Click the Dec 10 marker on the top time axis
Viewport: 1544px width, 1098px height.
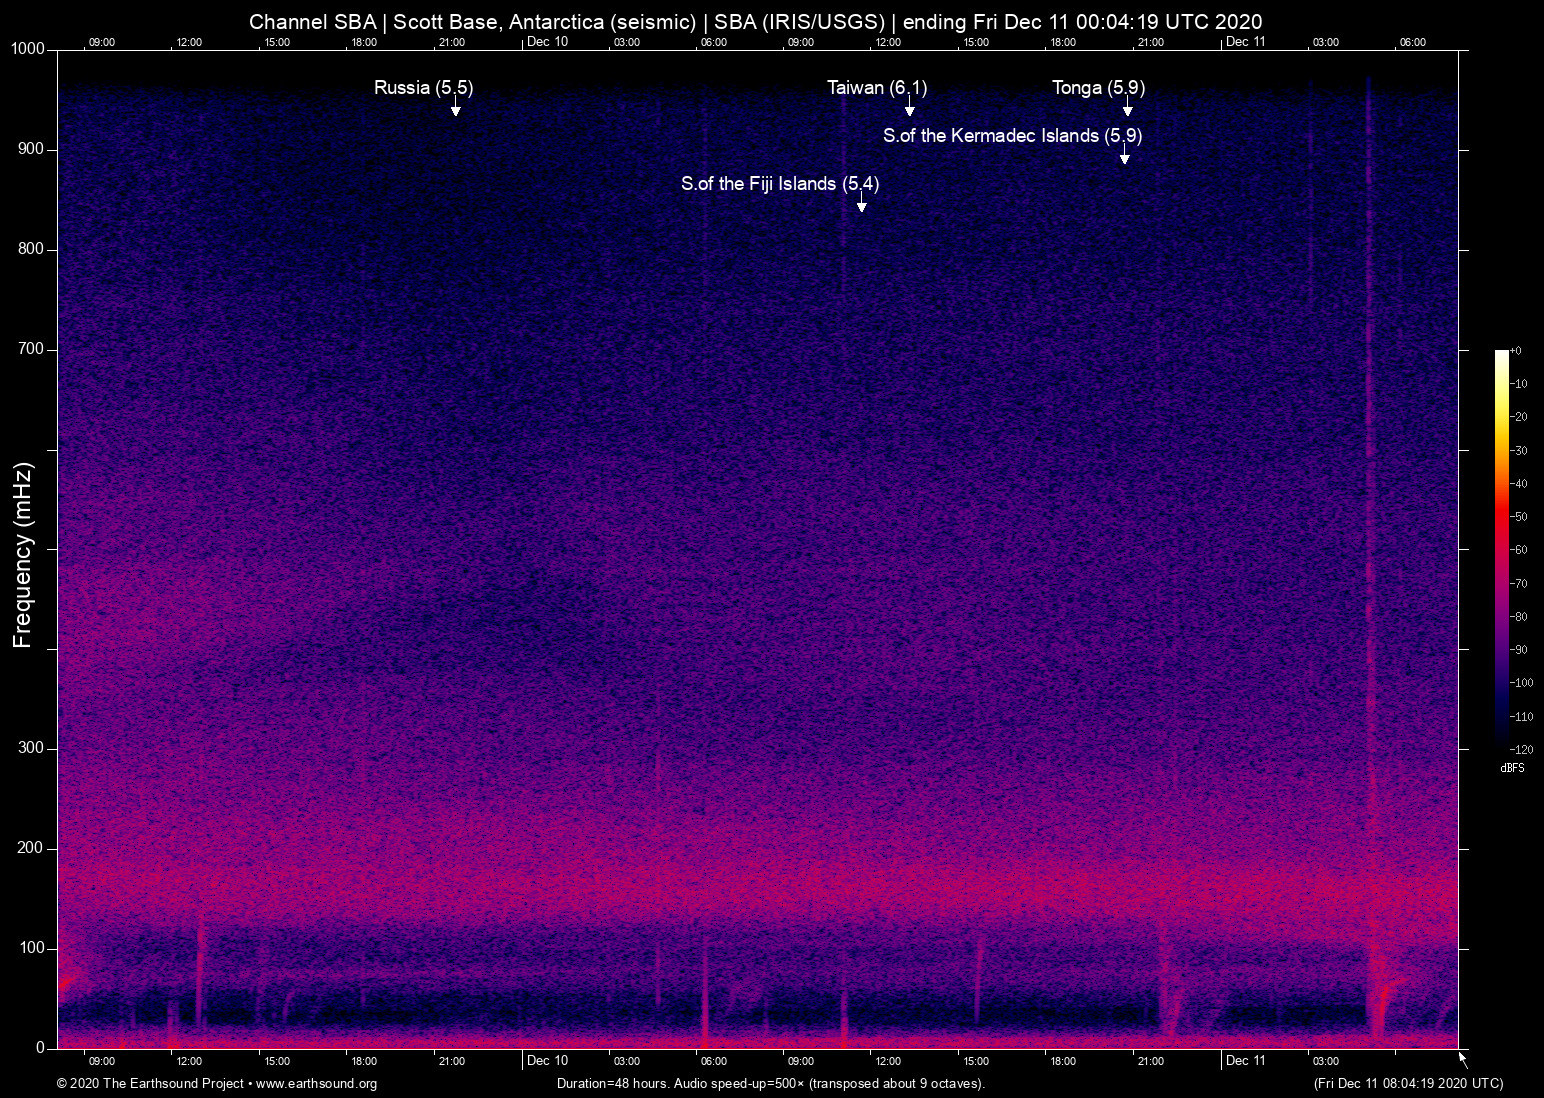click(x=547, y=41)
